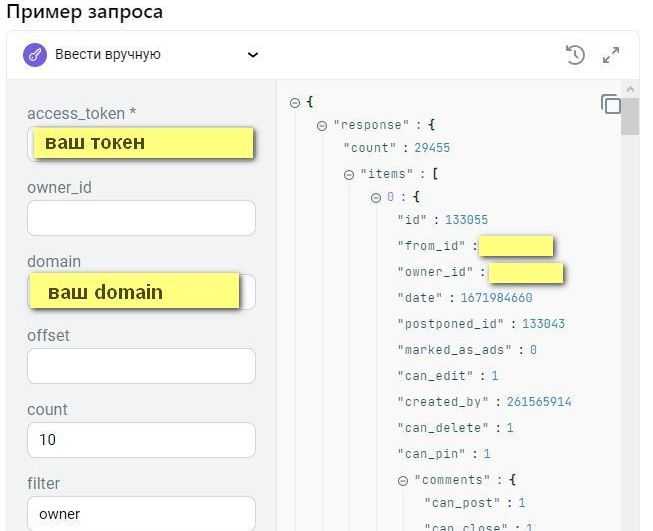Focus the access_token input field
653x531 pixels.
coord(141,144)
